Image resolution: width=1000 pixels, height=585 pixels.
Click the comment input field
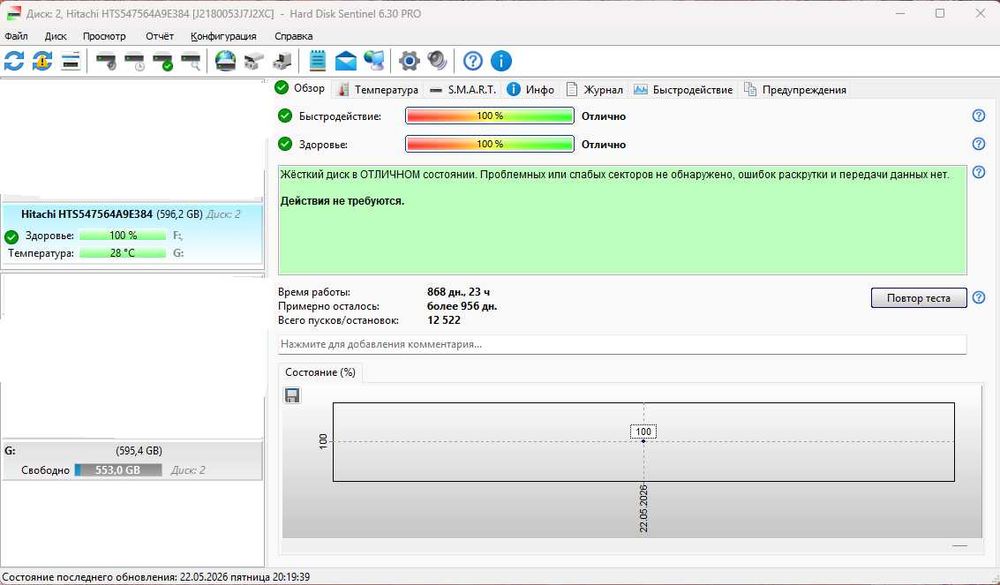tap(622, 344)
